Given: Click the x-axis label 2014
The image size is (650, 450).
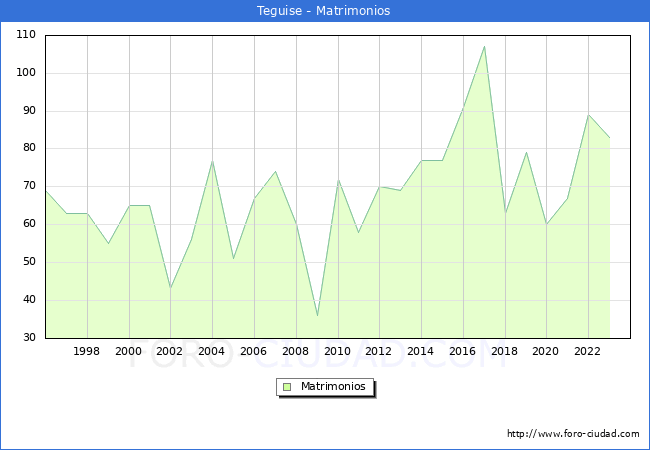Looking at the screenshot, I should [x=420, y=351].
